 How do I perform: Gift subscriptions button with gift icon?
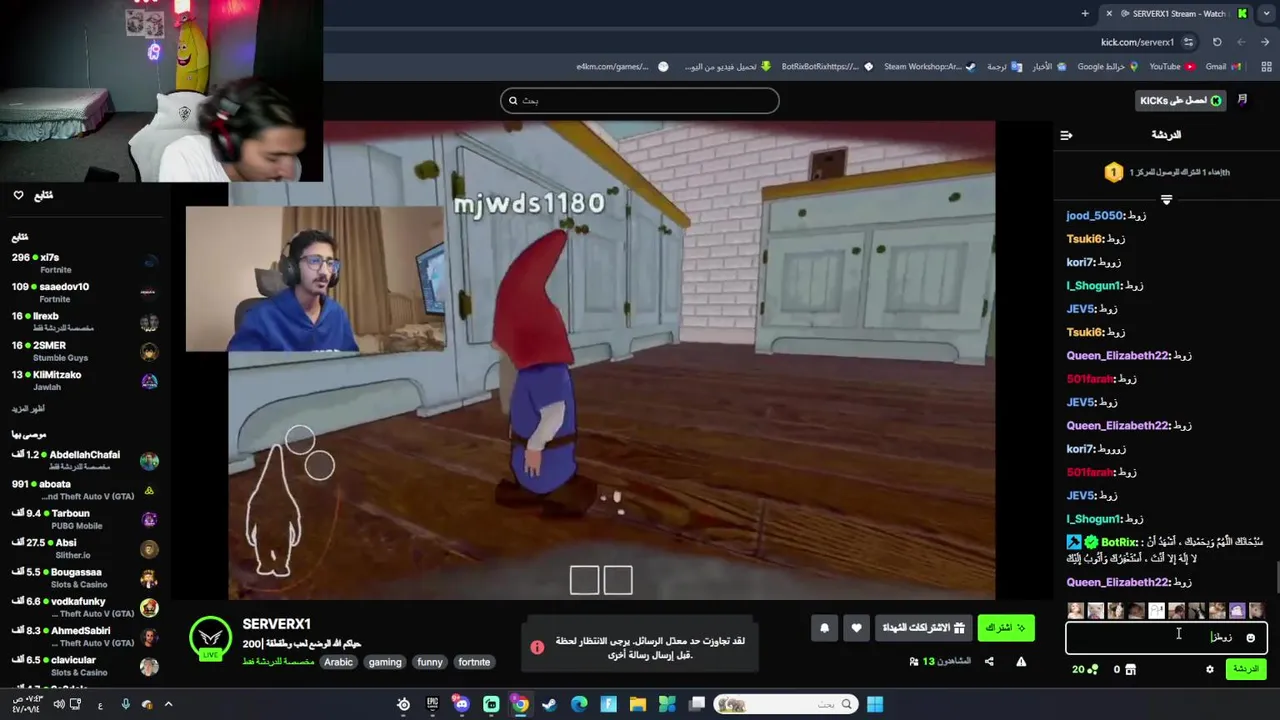pyautogui.click(x=923, y=628)
